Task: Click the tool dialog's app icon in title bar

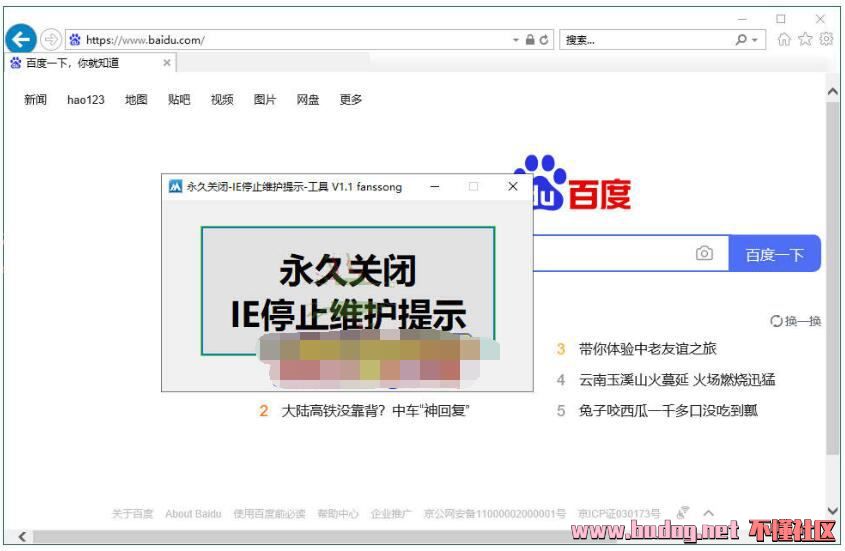Action: pos(175,187)
